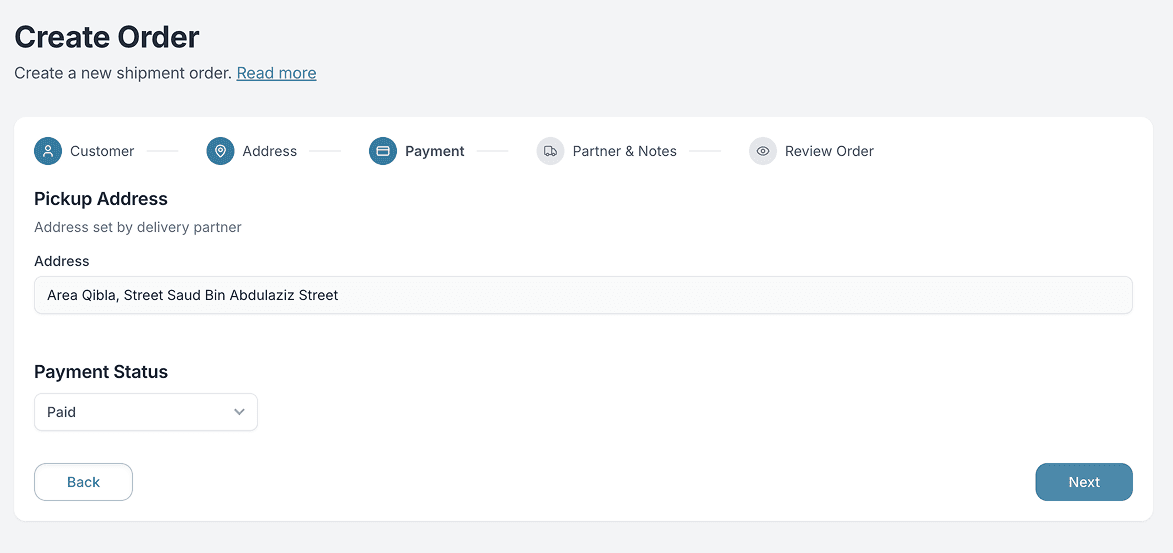The image size is (1173, 553).
Task: Open the Payment Status dropdown showing Paid
Action: [146, 412]
